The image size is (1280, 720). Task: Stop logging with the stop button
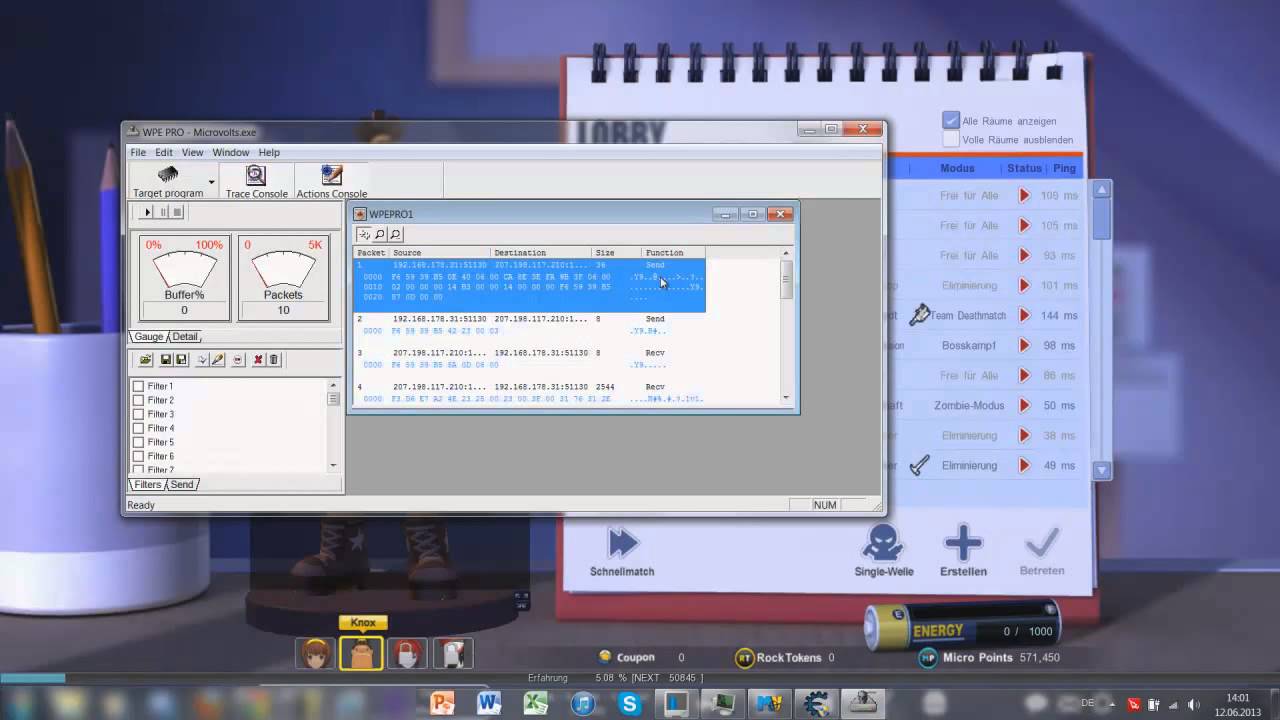178,212
